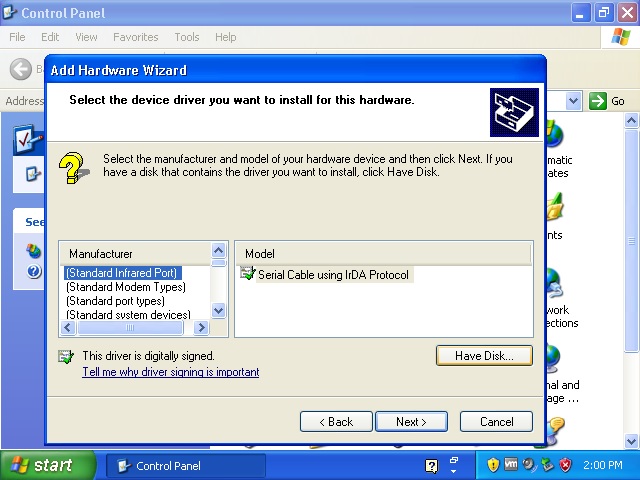Open the Favorites menu
Screen dimensions: 640x480
[x=135, y=37]
